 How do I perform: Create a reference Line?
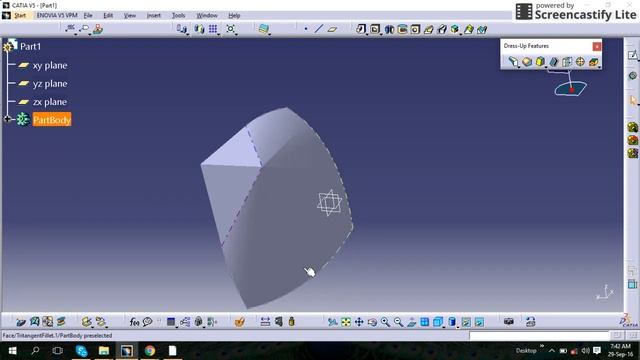tap(319, 29)
